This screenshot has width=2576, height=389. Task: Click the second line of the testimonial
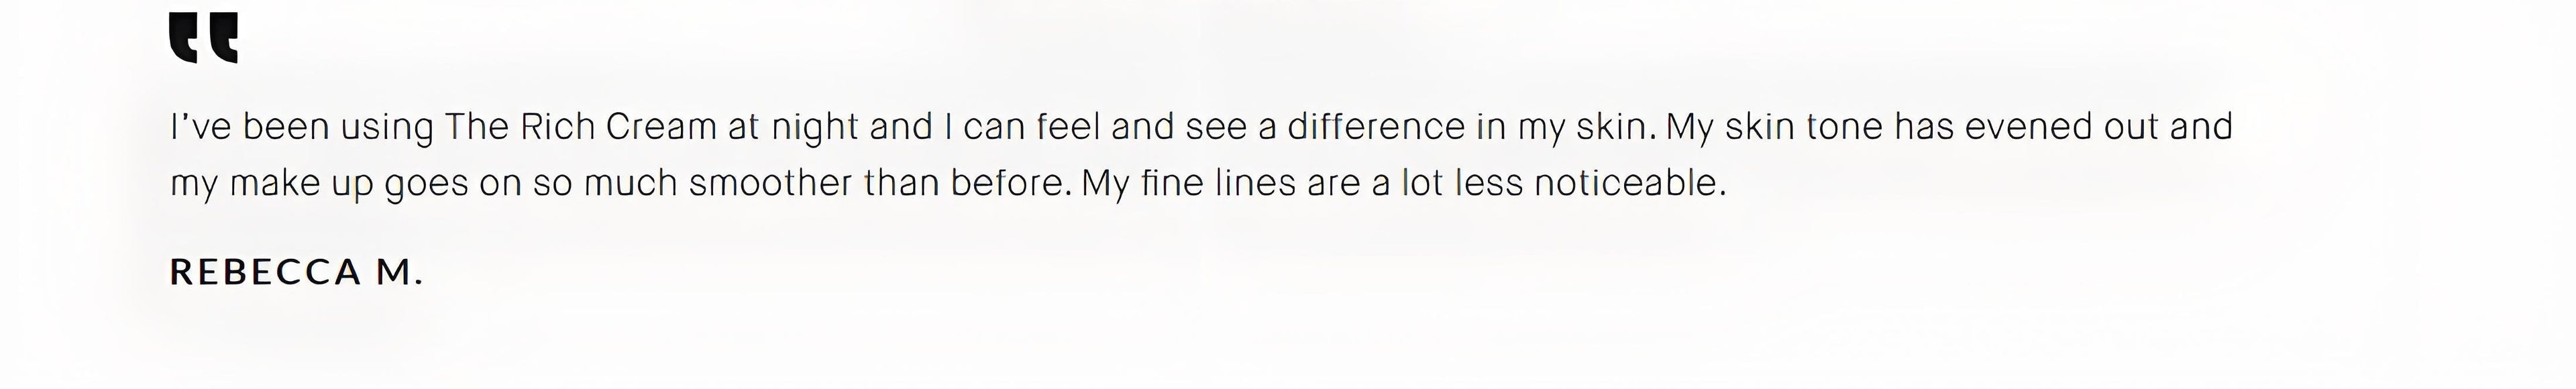coord(948,184)
